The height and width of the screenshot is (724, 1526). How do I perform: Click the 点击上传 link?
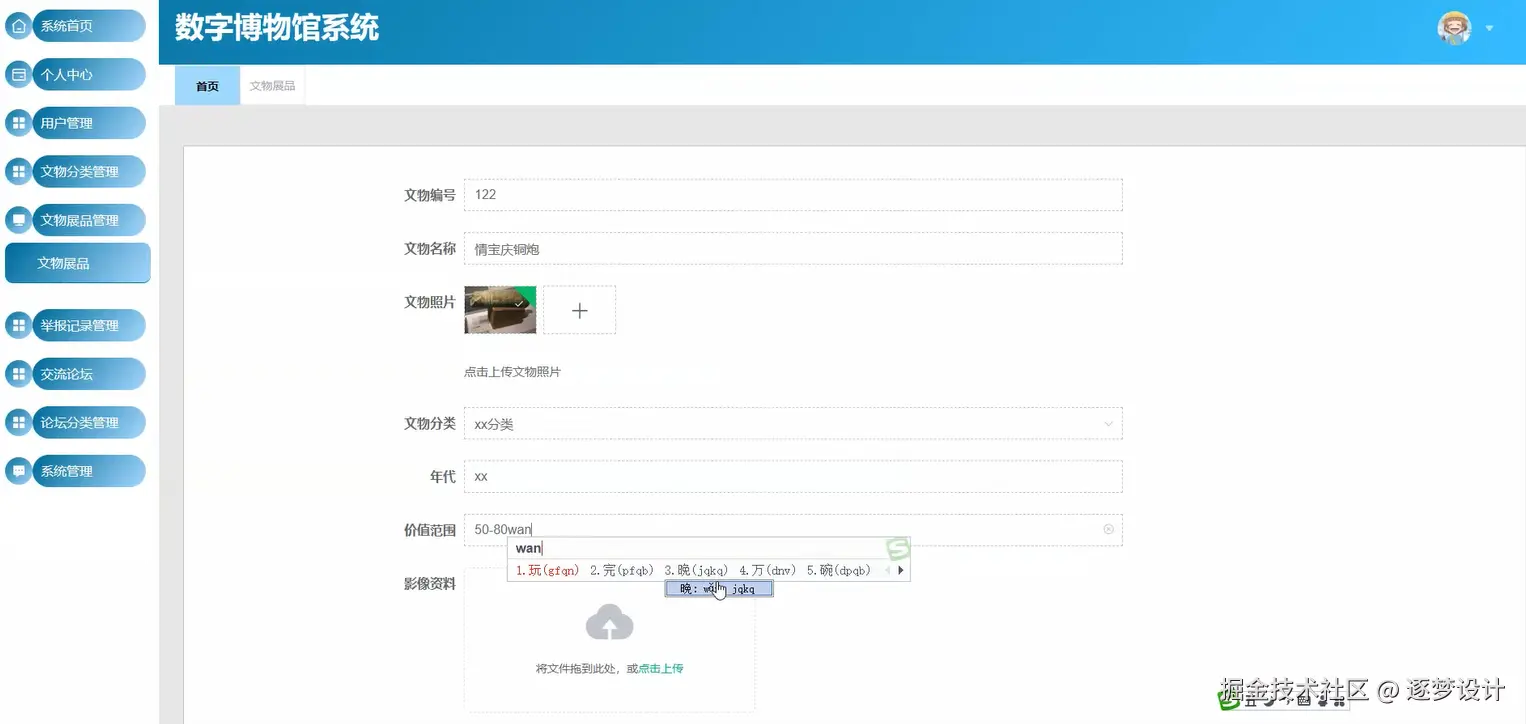click(661, 669)
